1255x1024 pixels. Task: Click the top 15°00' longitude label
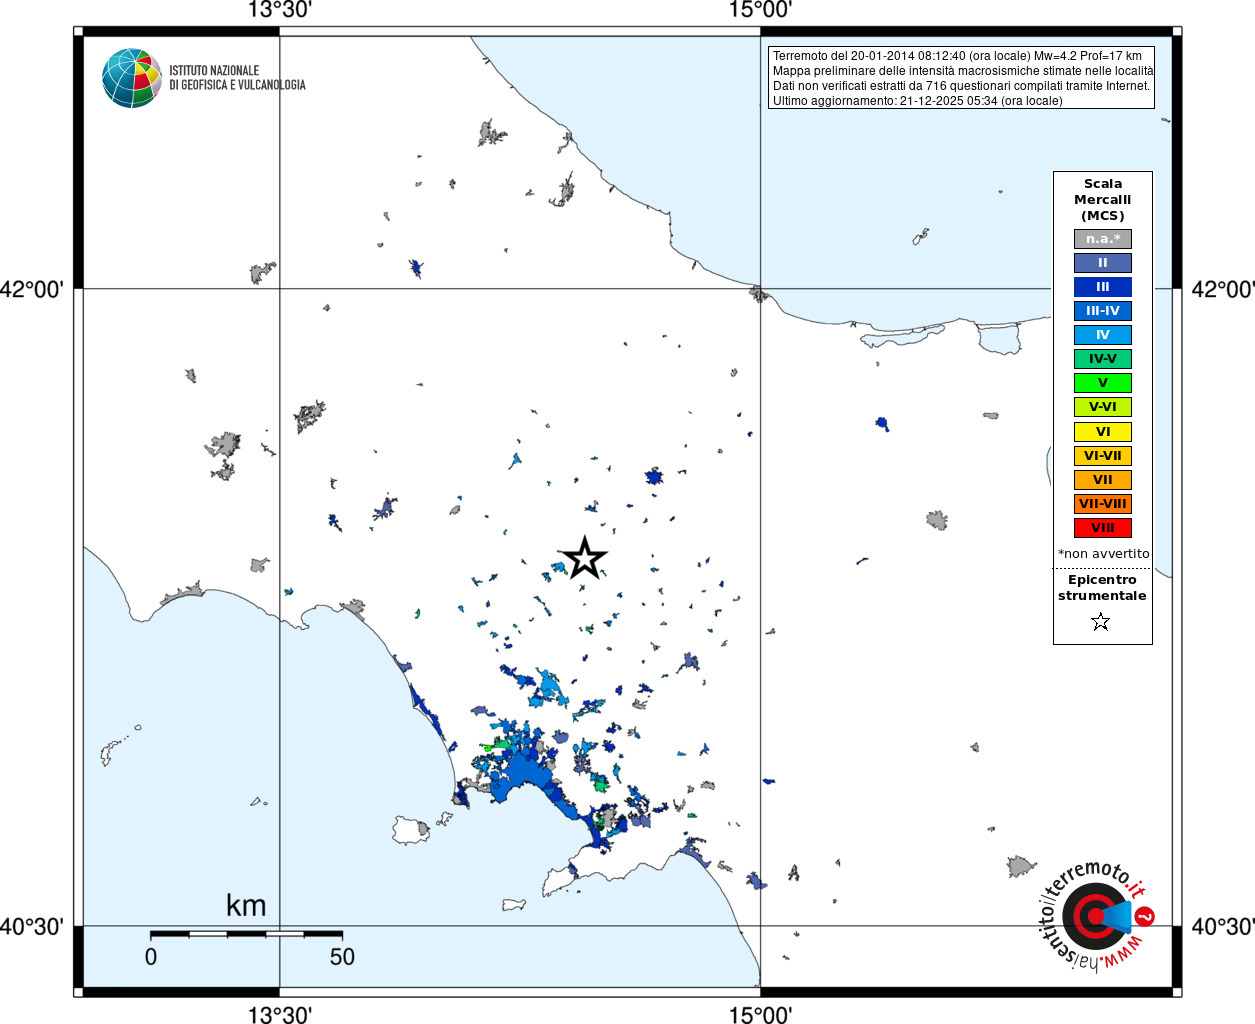[x=760, y=10]
